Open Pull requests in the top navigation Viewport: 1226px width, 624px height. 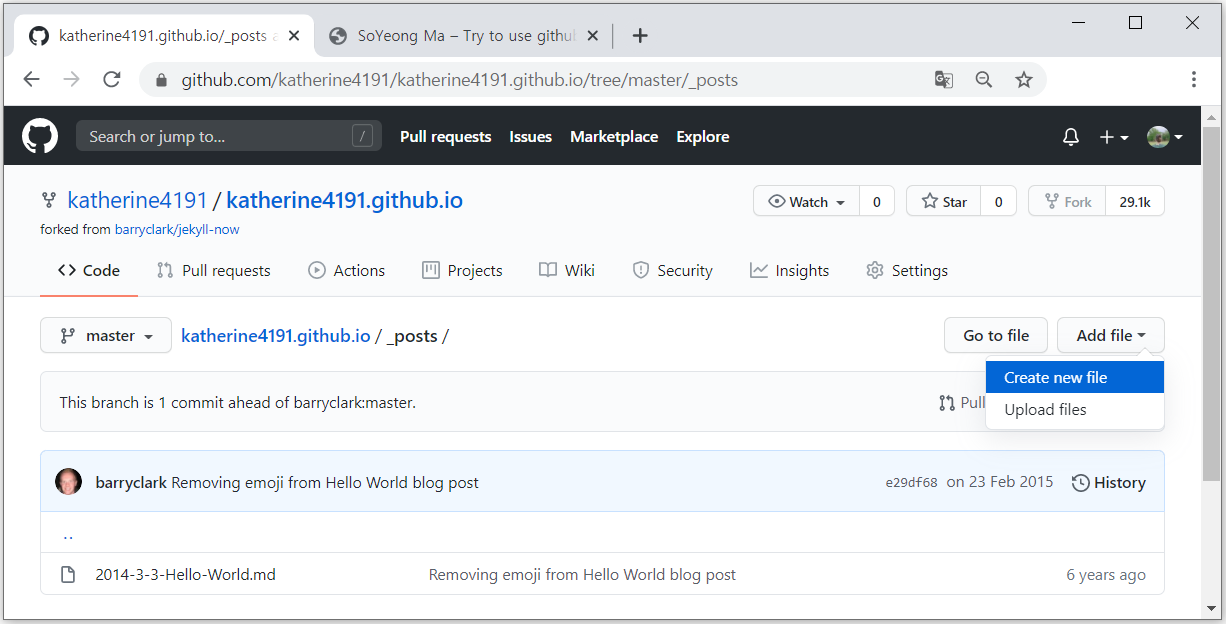click(445, 137)
